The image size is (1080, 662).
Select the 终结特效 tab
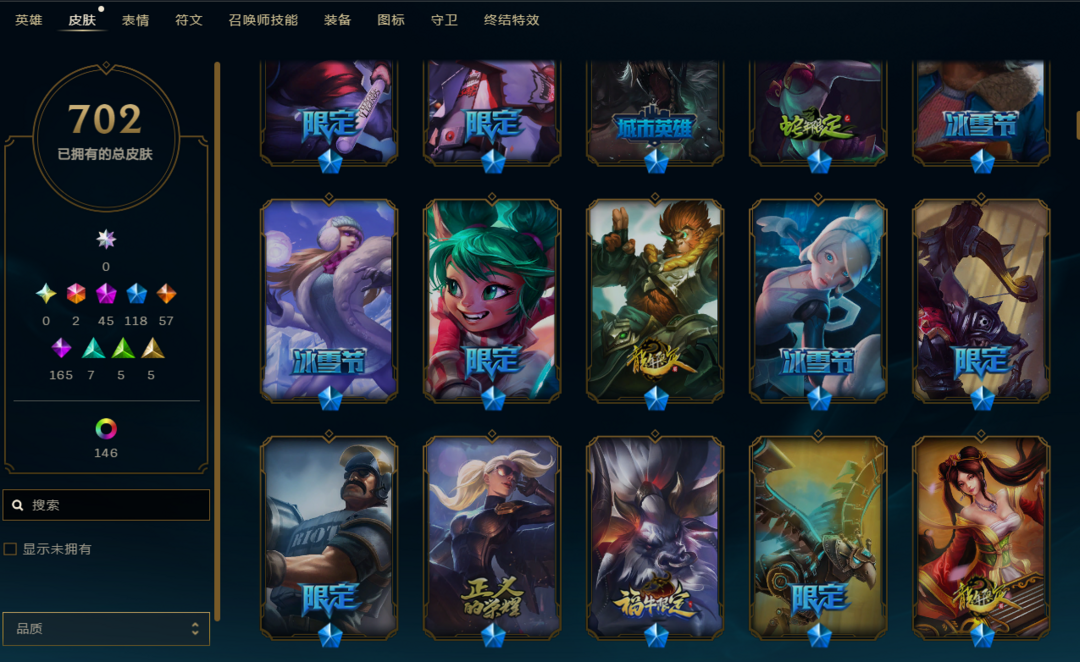click(512, 20)
